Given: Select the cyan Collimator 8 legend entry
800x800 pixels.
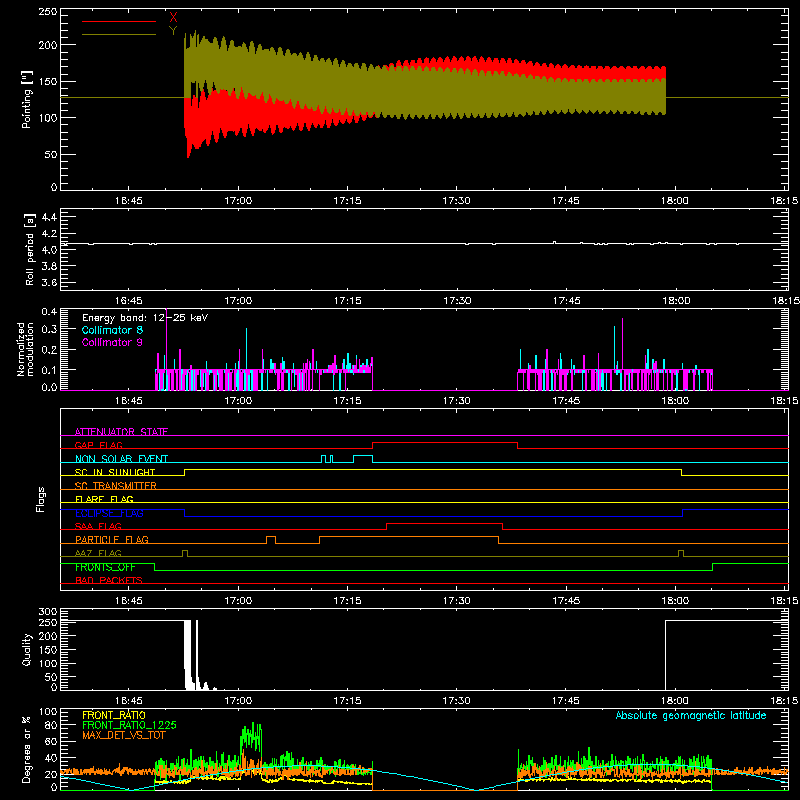Looking at the screenshot, I should coord(112,330).
